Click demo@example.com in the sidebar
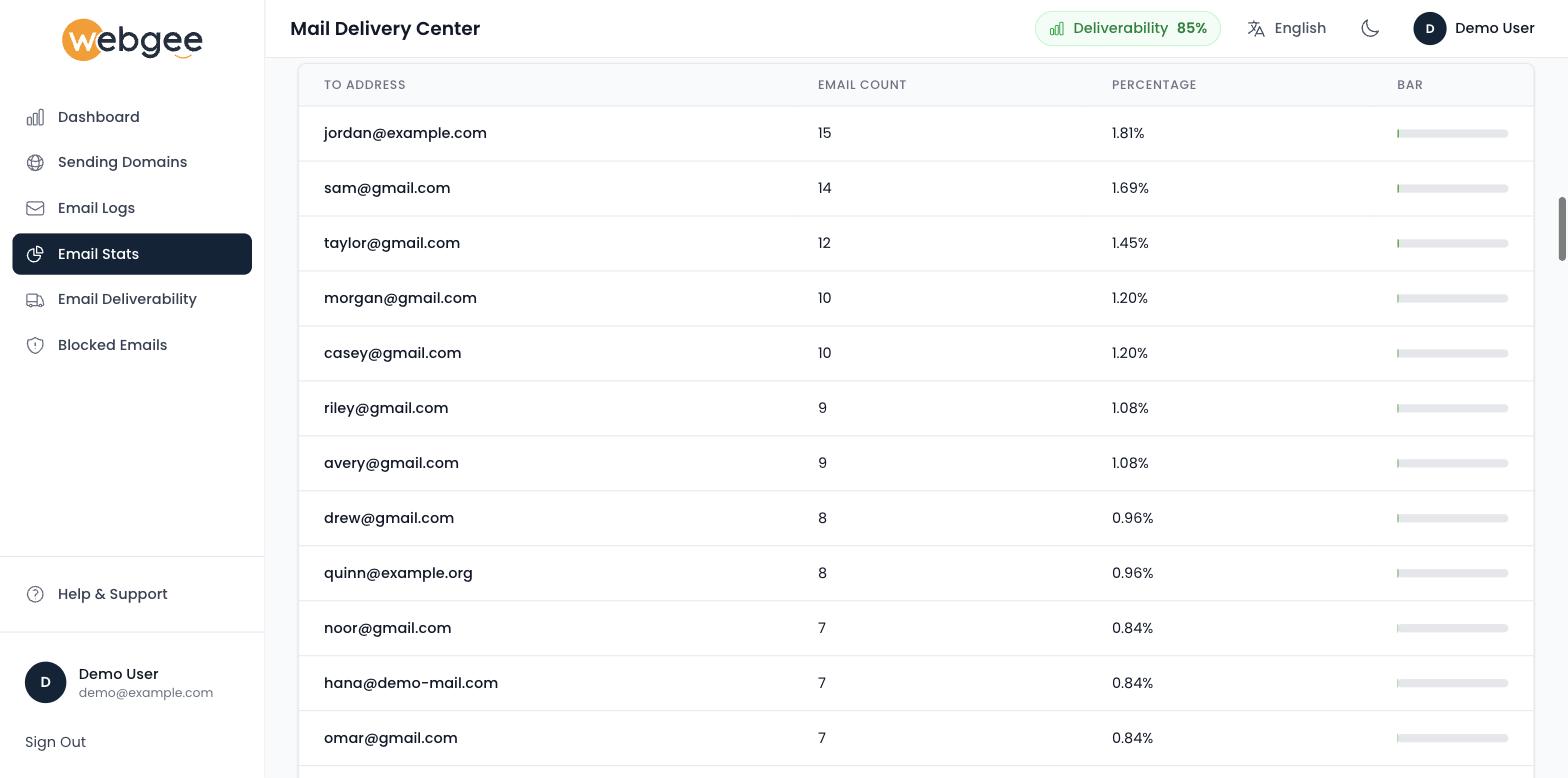Image resolution: width=1568 pixels, height=778 pixels. (146, 693)
